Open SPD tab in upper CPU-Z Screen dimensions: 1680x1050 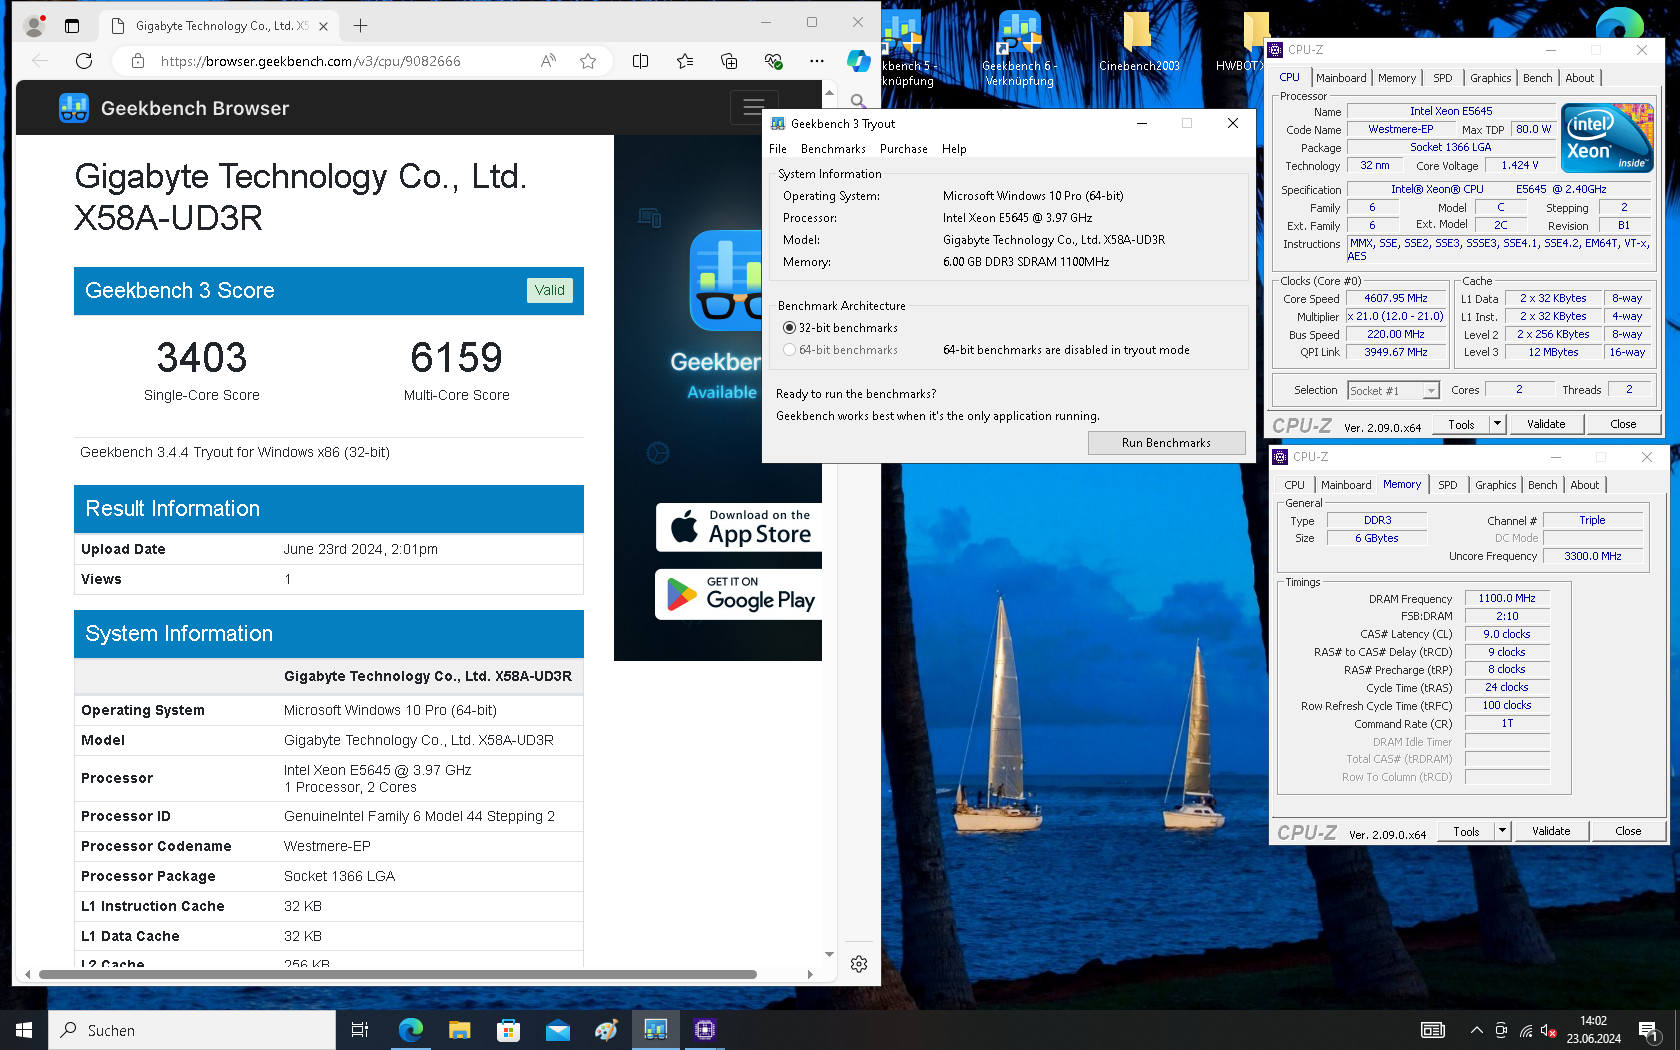1442,78
